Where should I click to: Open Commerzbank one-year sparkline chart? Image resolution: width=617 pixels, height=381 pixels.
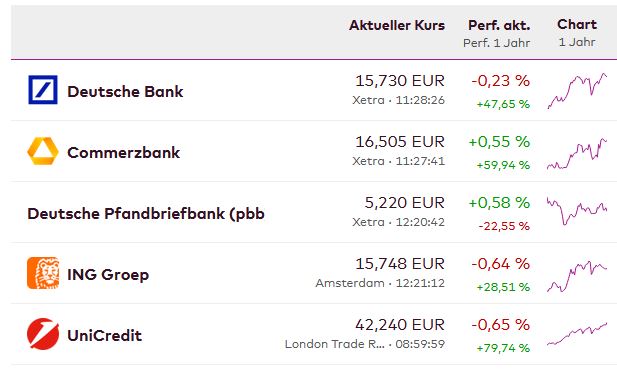point(577,154)
